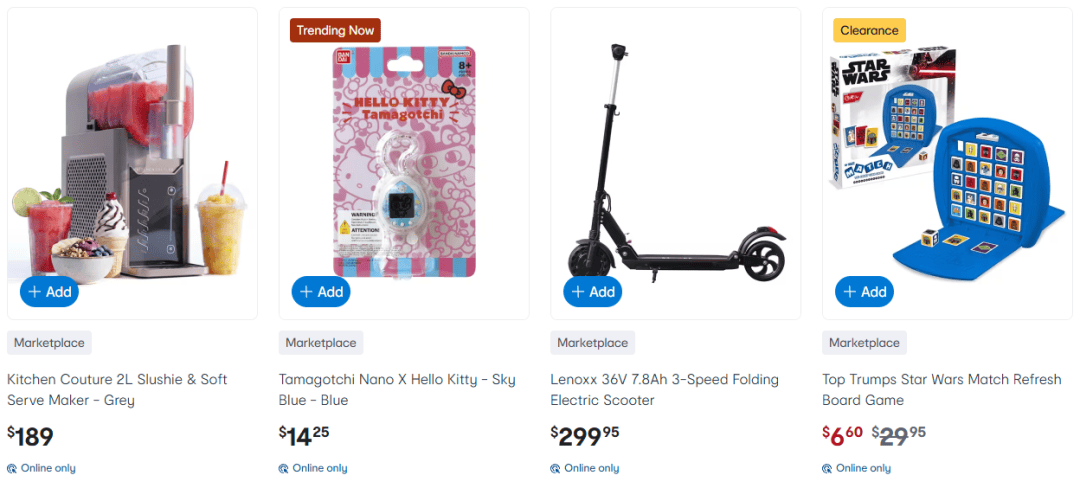Add Top Trumps Star Wars game to cart
Screen dimensions: 1080x501
click(x=865, y=292)
